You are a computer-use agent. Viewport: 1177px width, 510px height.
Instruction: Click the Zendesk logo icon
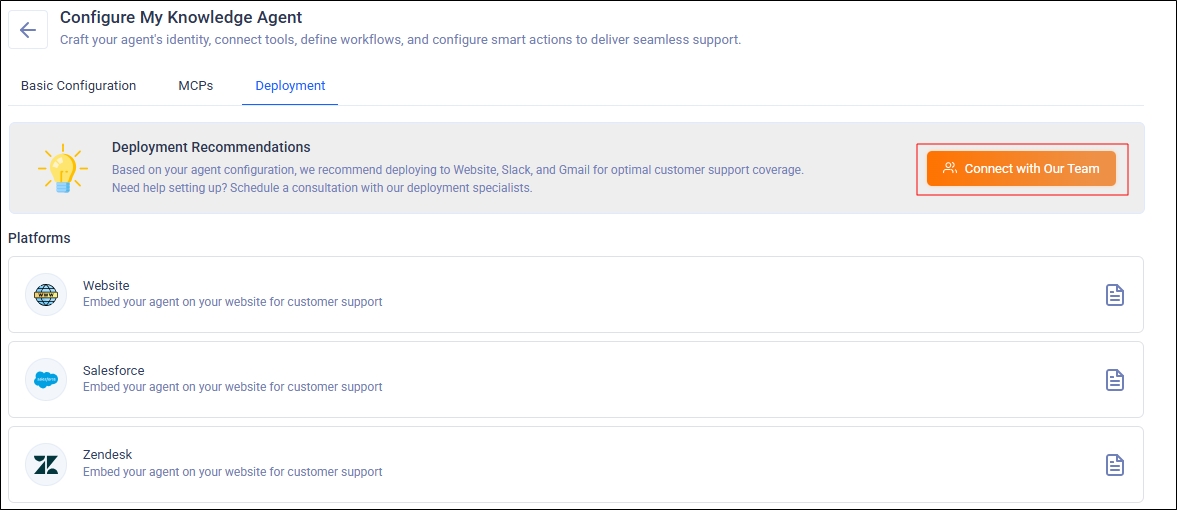point(46,464)
